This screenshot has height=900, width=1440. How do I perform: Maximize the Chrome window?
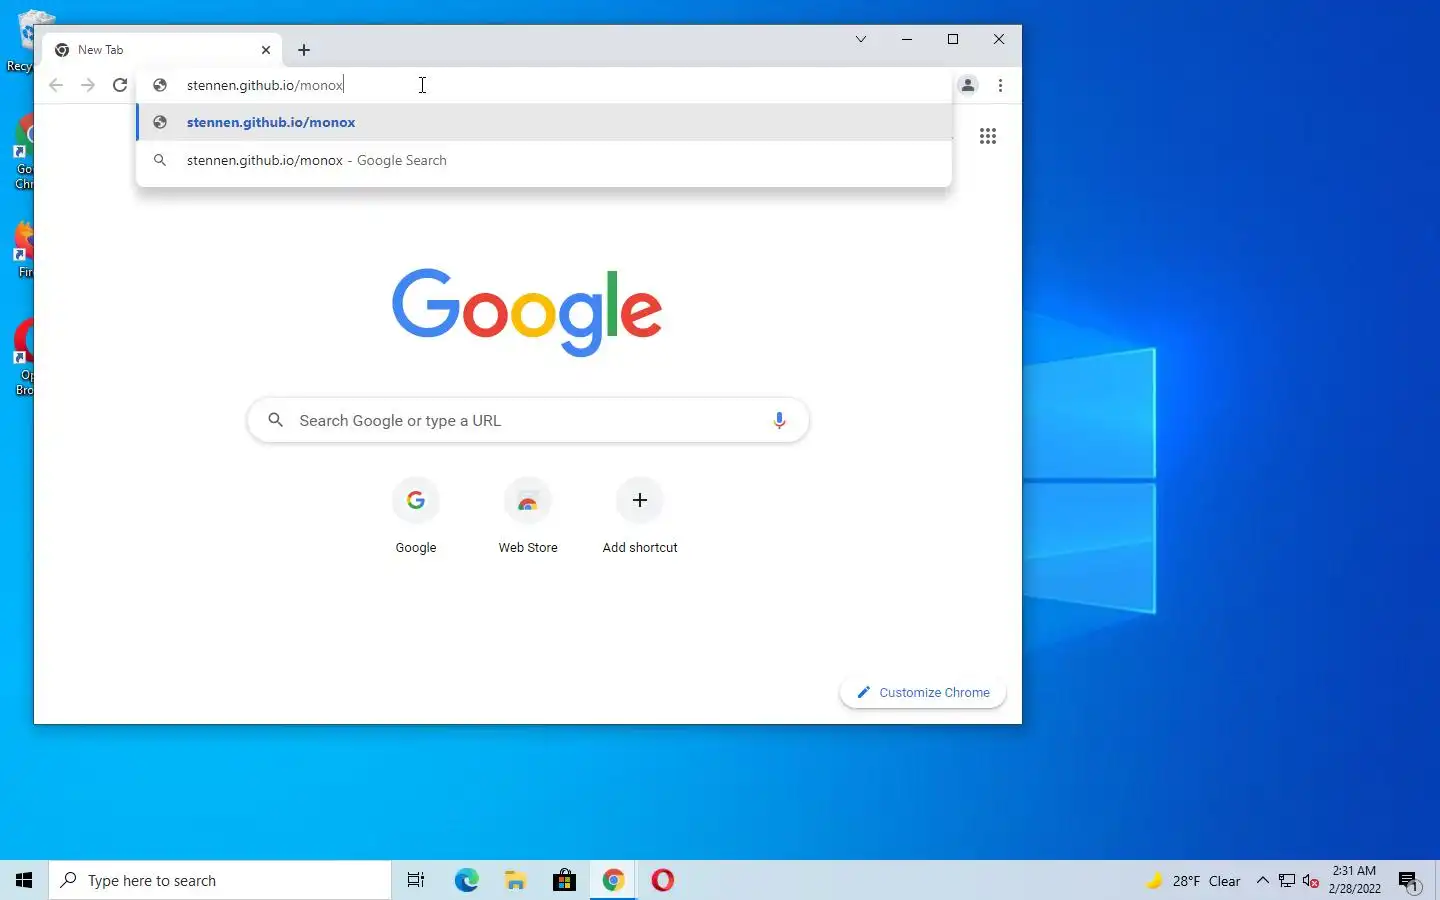pyautogui.click(x=953, y=39)
